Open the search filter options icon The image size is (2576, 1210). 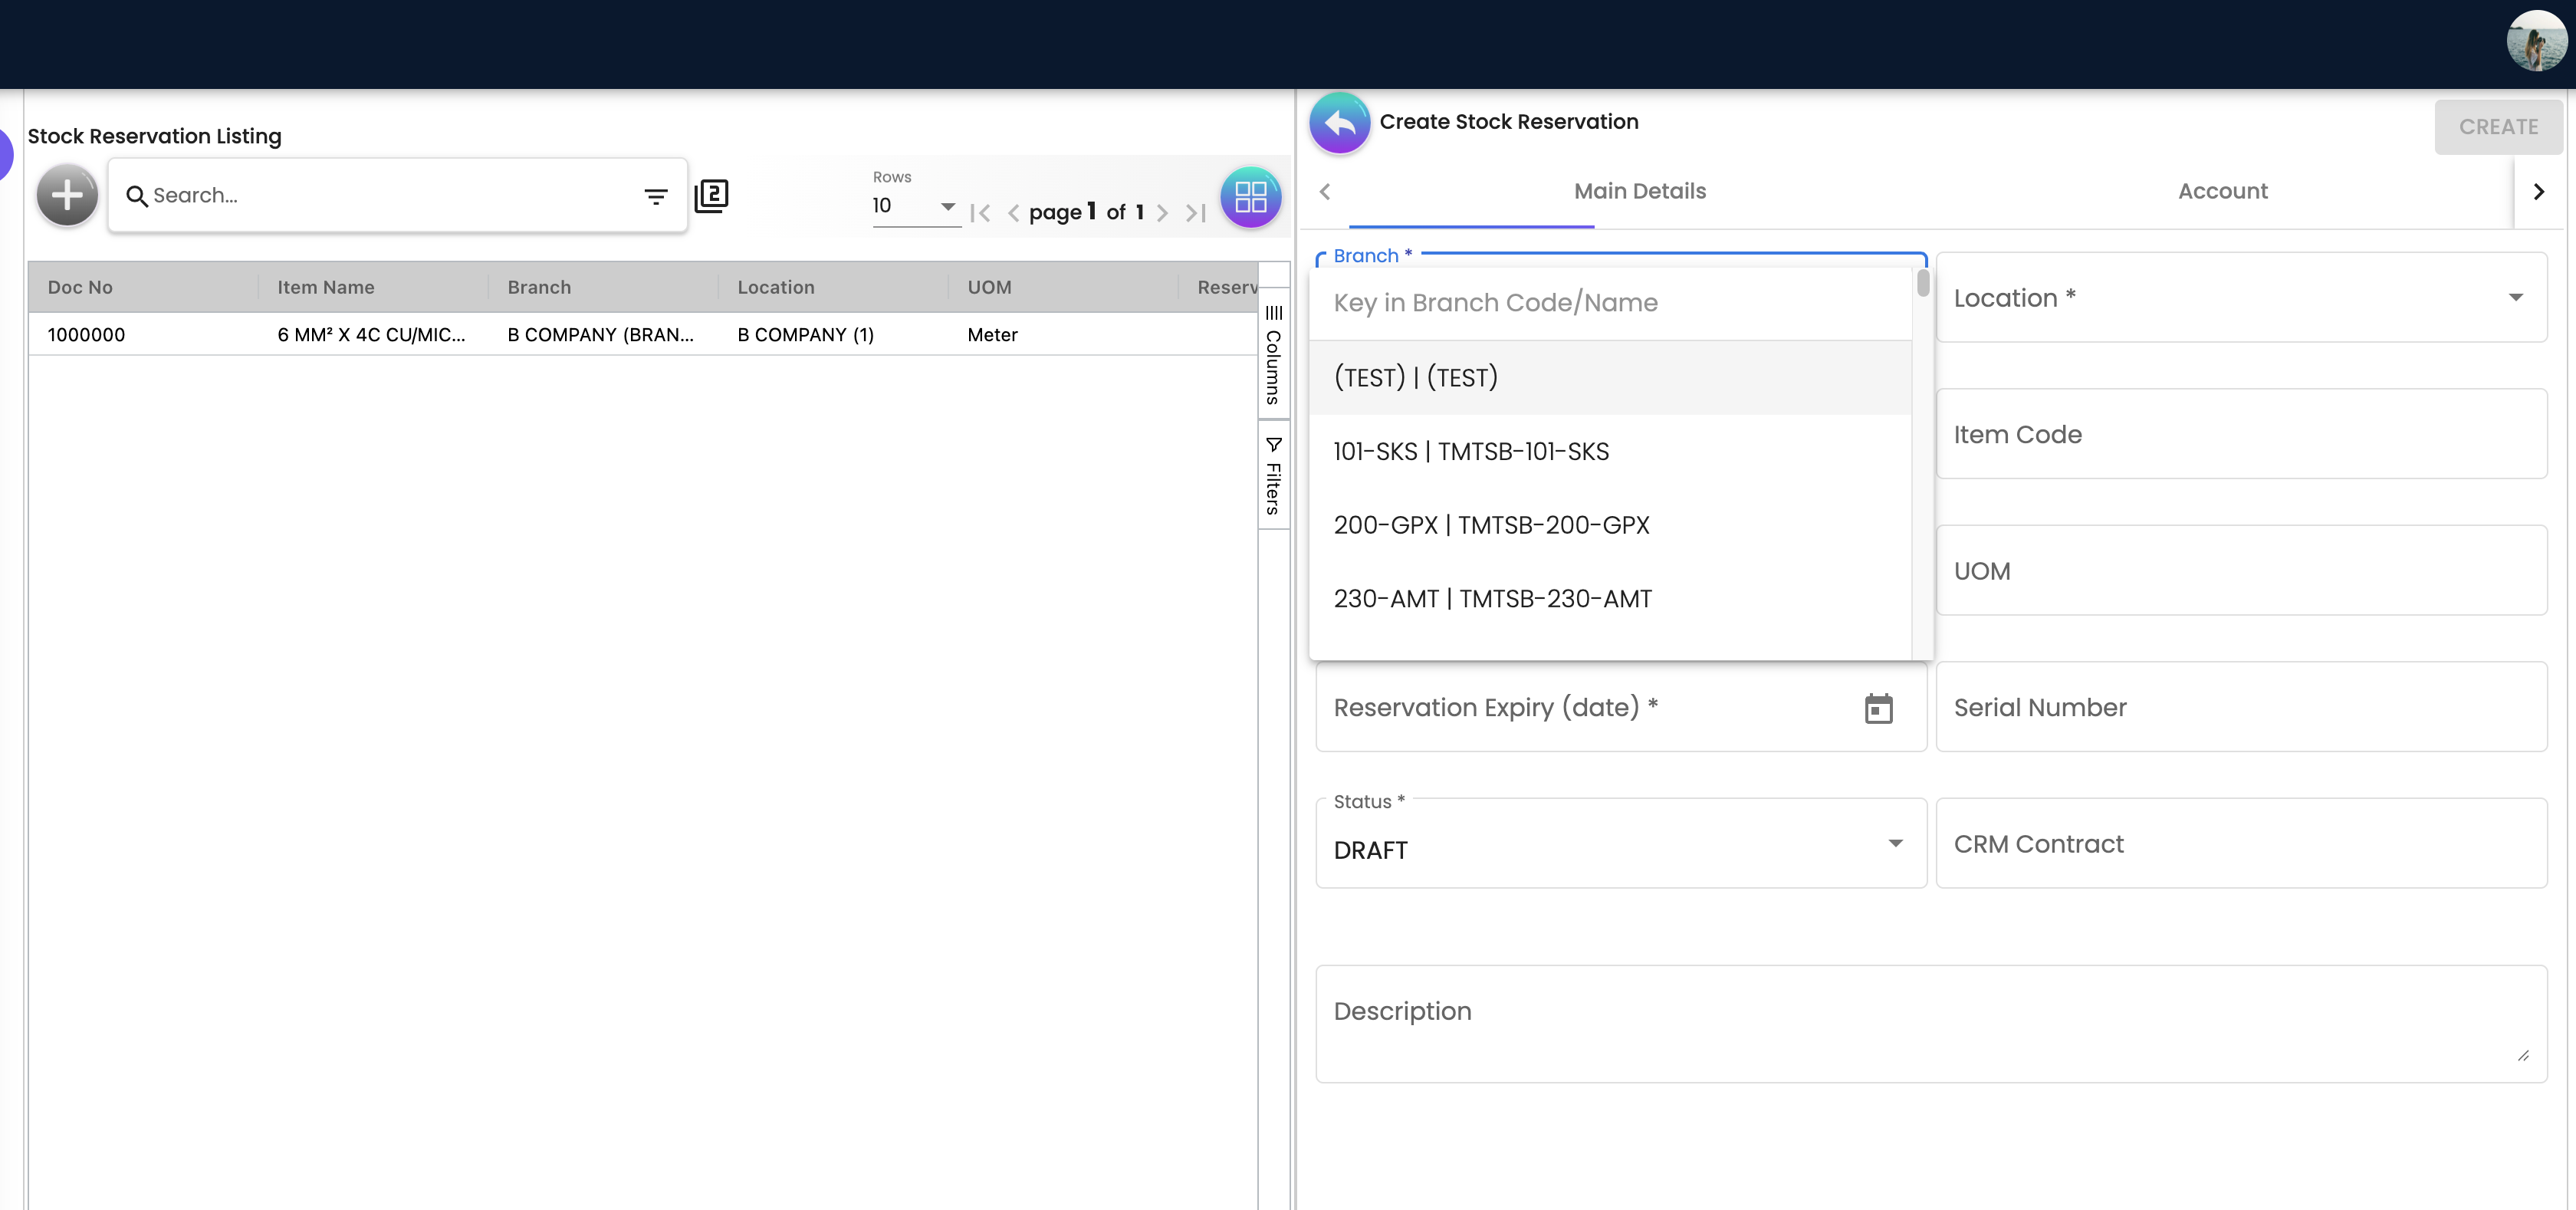pos(656,197)
